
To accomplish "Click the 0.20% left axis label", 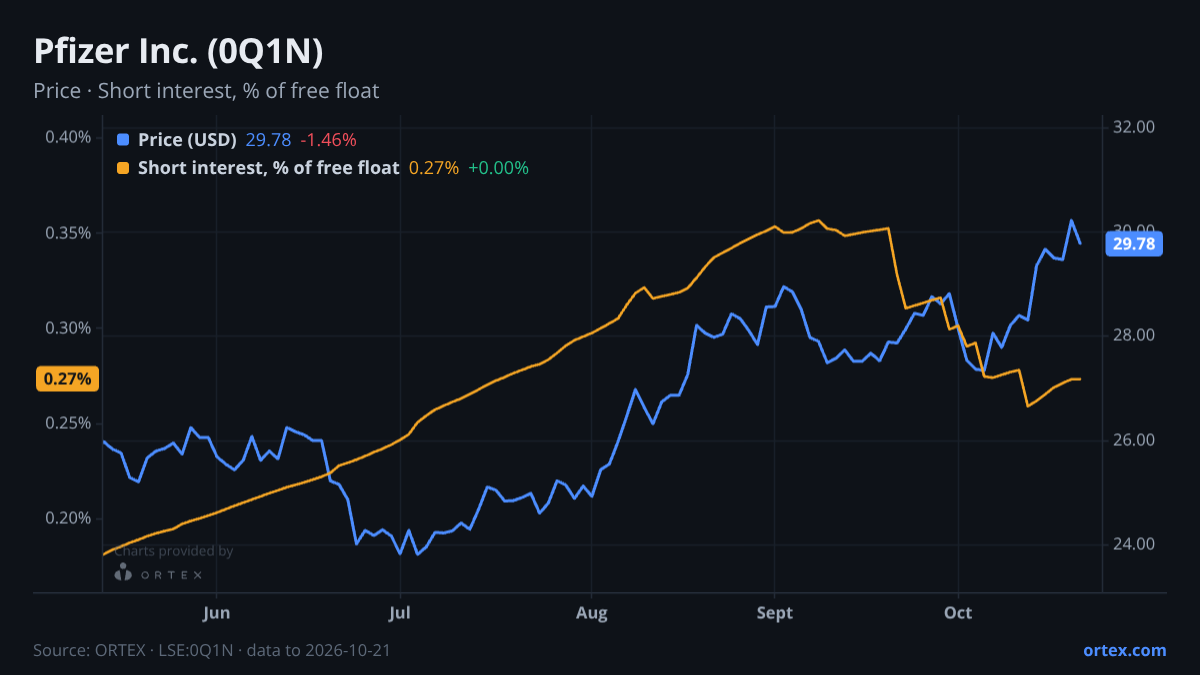I will 68,518.
